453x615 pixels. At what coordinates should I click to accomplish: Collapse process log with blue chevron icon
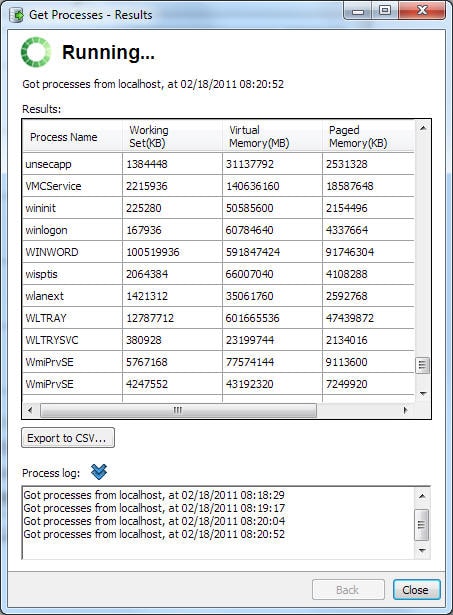pyautogui.click(x=99, y=471)
